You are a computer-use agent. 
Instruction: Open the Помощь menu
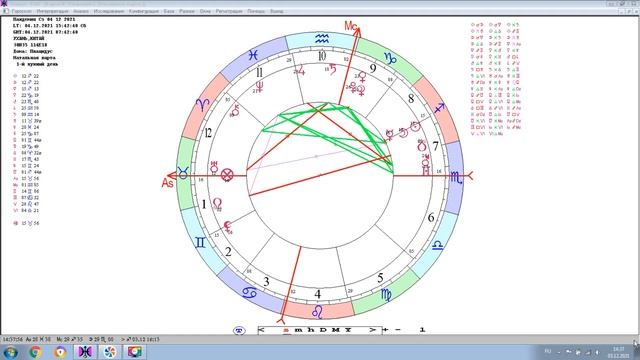[256, 11]
